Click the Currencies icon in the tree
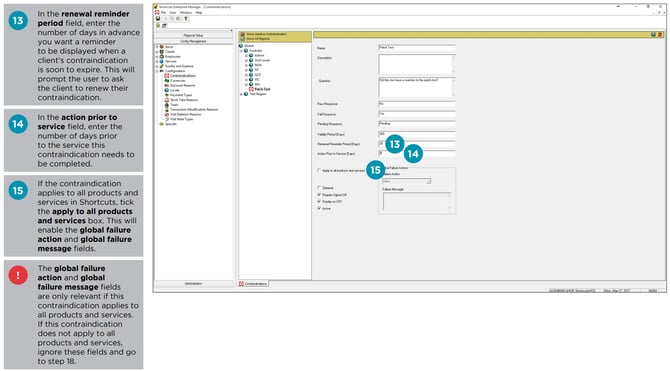This screenshot has height=371, width=670. (x=167, y=80)
